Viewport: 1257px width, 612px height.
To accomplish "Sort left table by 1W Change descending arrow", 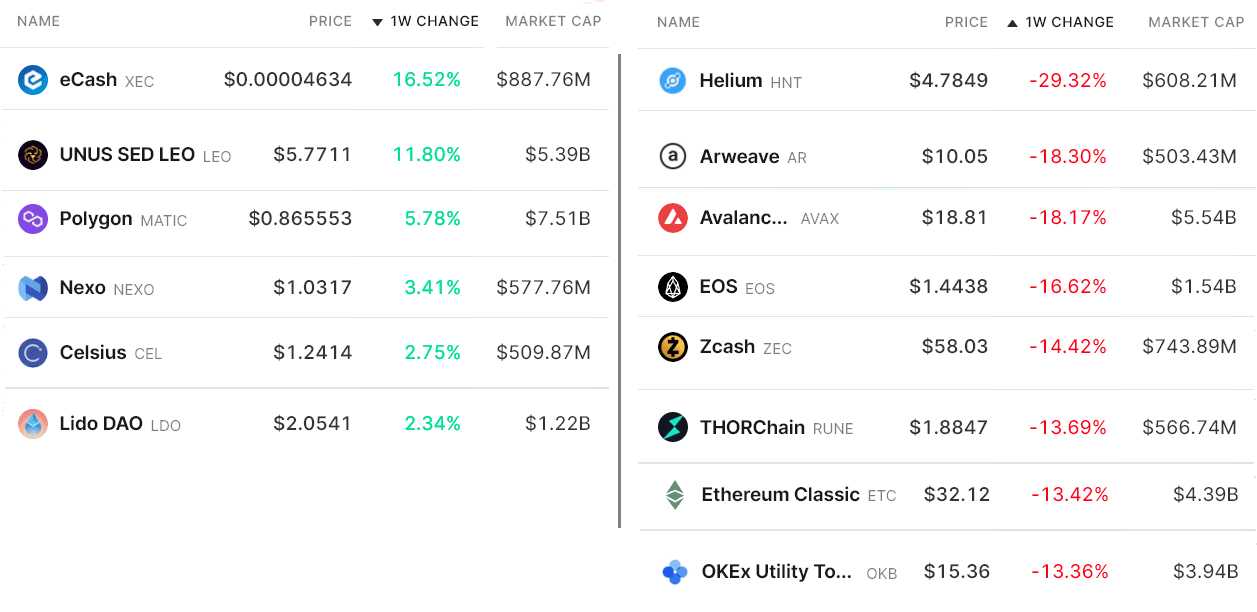I will [377, 22].
